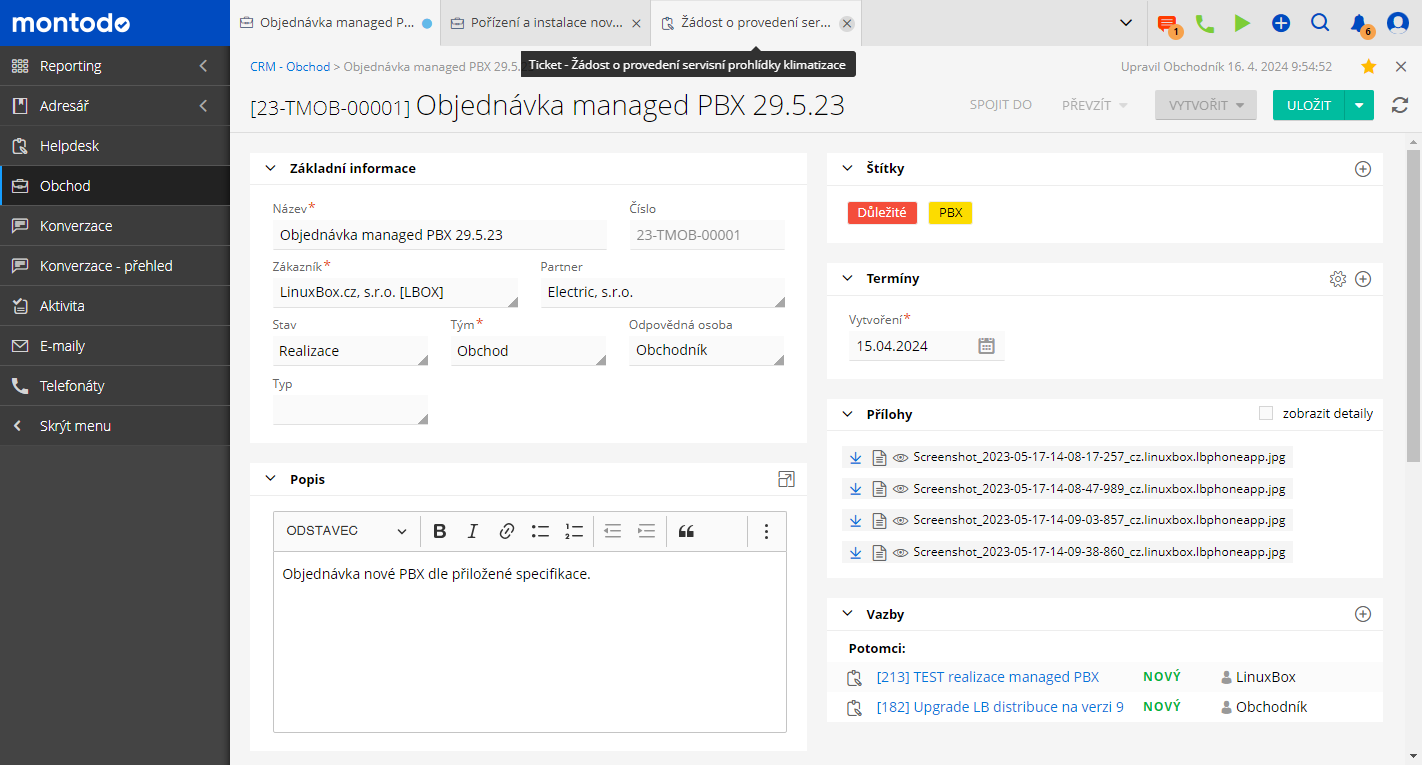Open the Stav dropdown showing Realizace
1422x765 pixels.
[349, 351]
